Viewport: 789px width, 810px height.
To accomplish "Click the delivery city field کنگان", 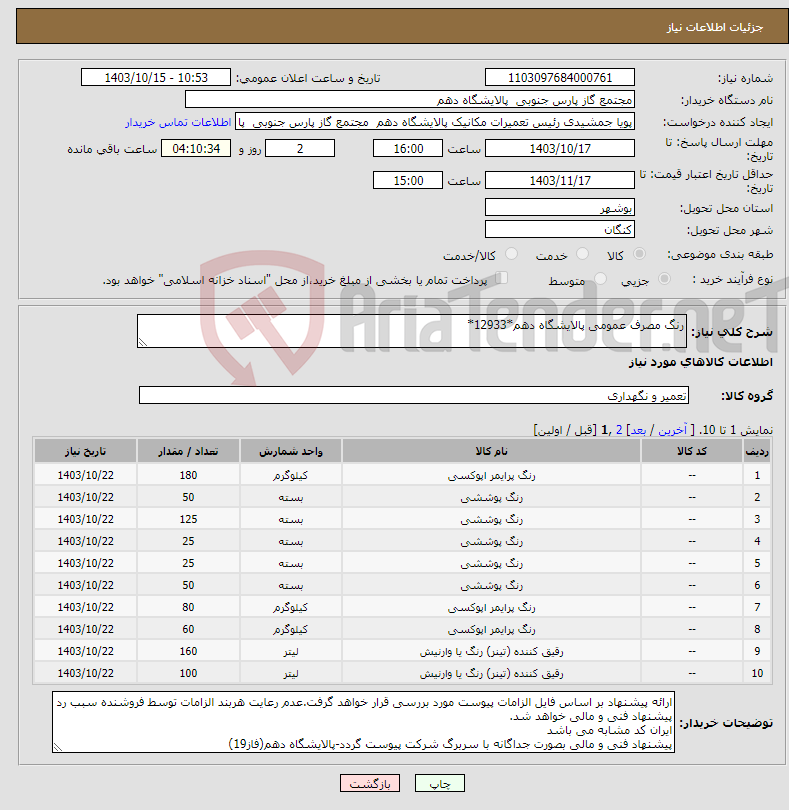I will (x=560, y=229).
